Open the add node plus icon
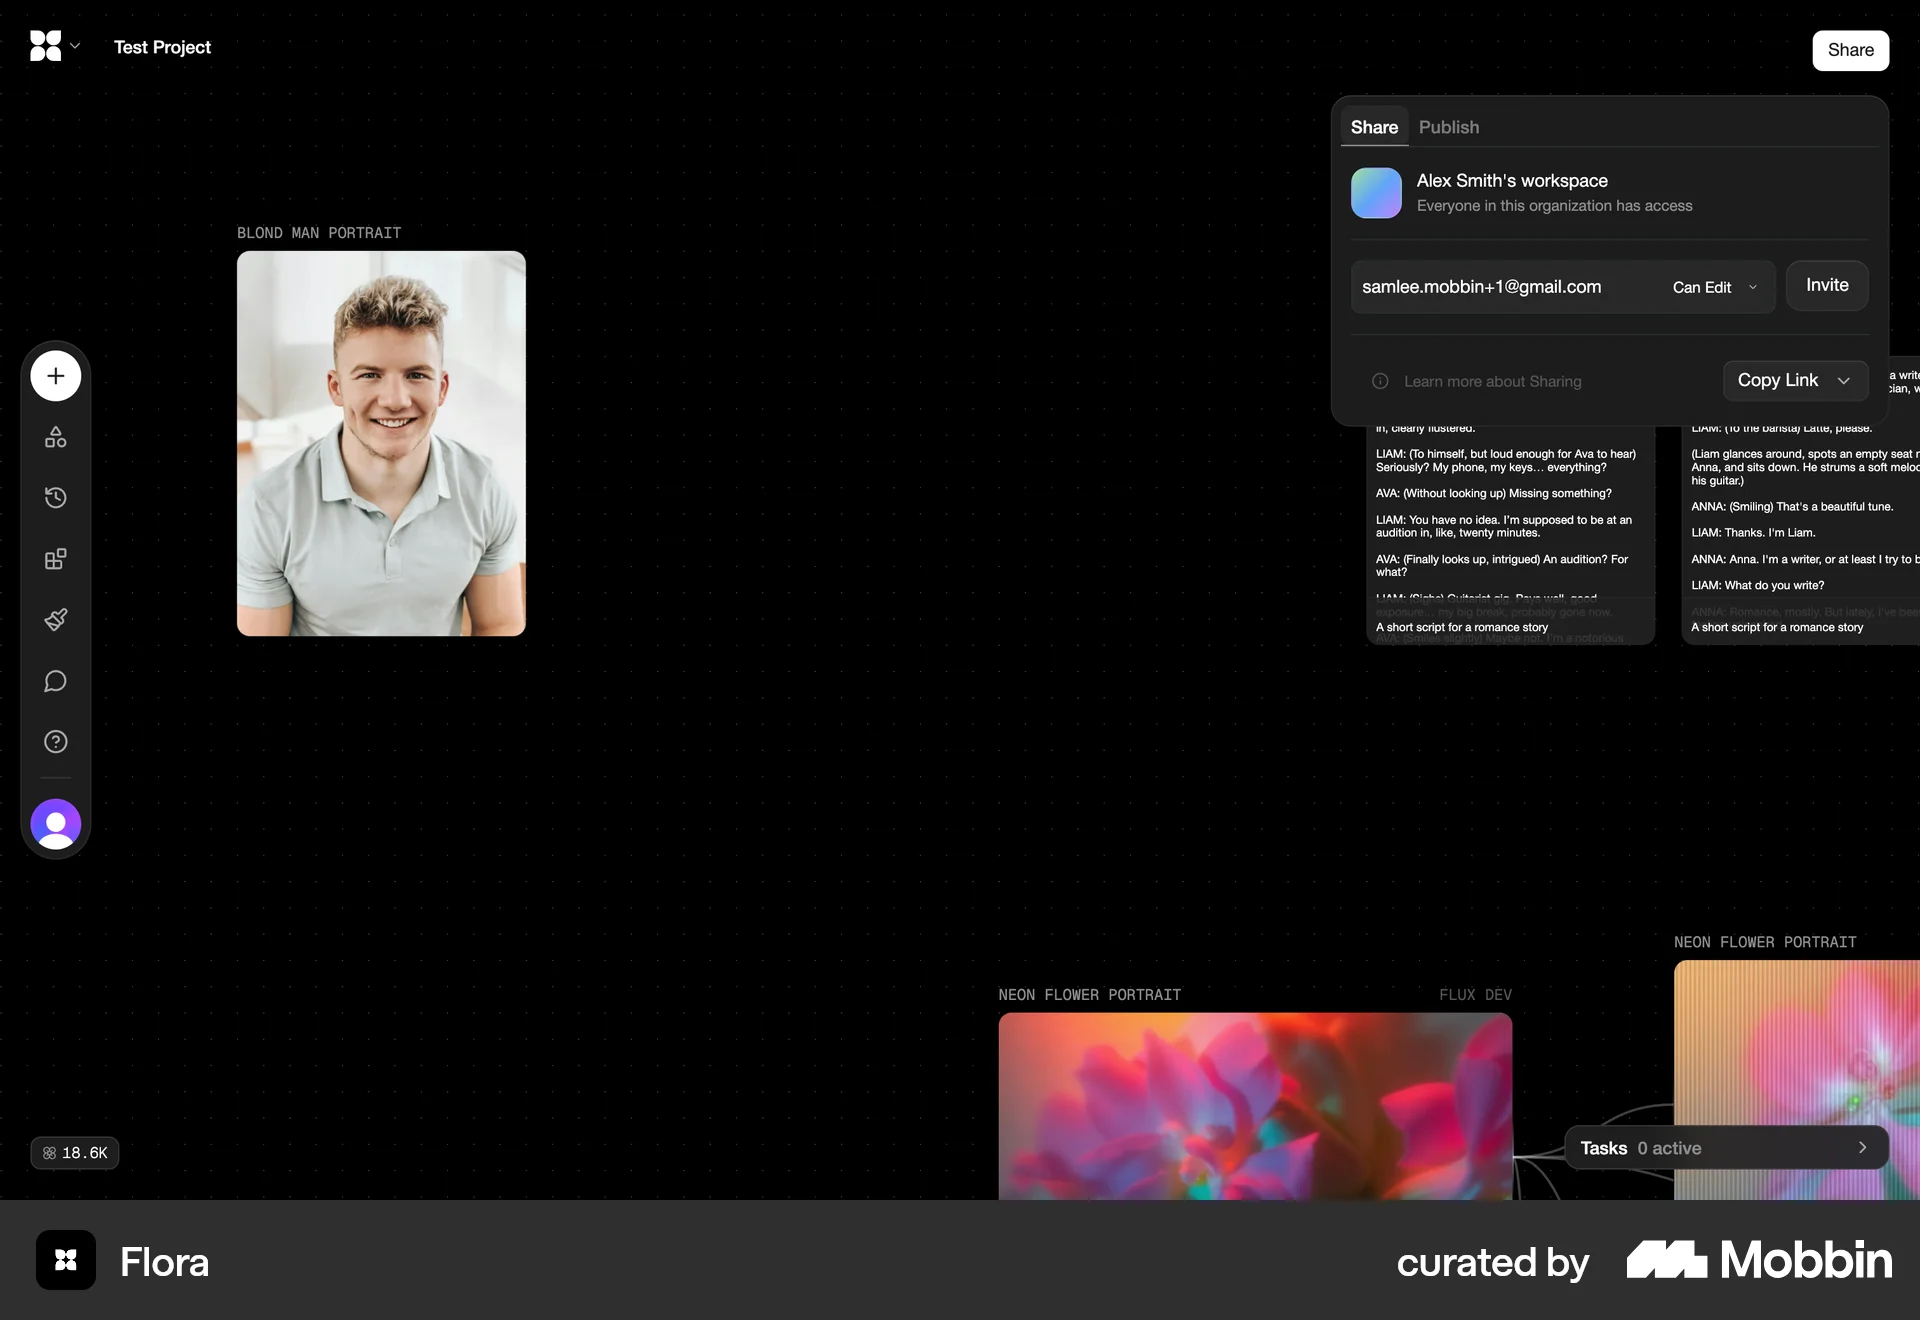The width and height of the screenshot is (1920, 1320). pyautogui.click(x=55, y=375)
